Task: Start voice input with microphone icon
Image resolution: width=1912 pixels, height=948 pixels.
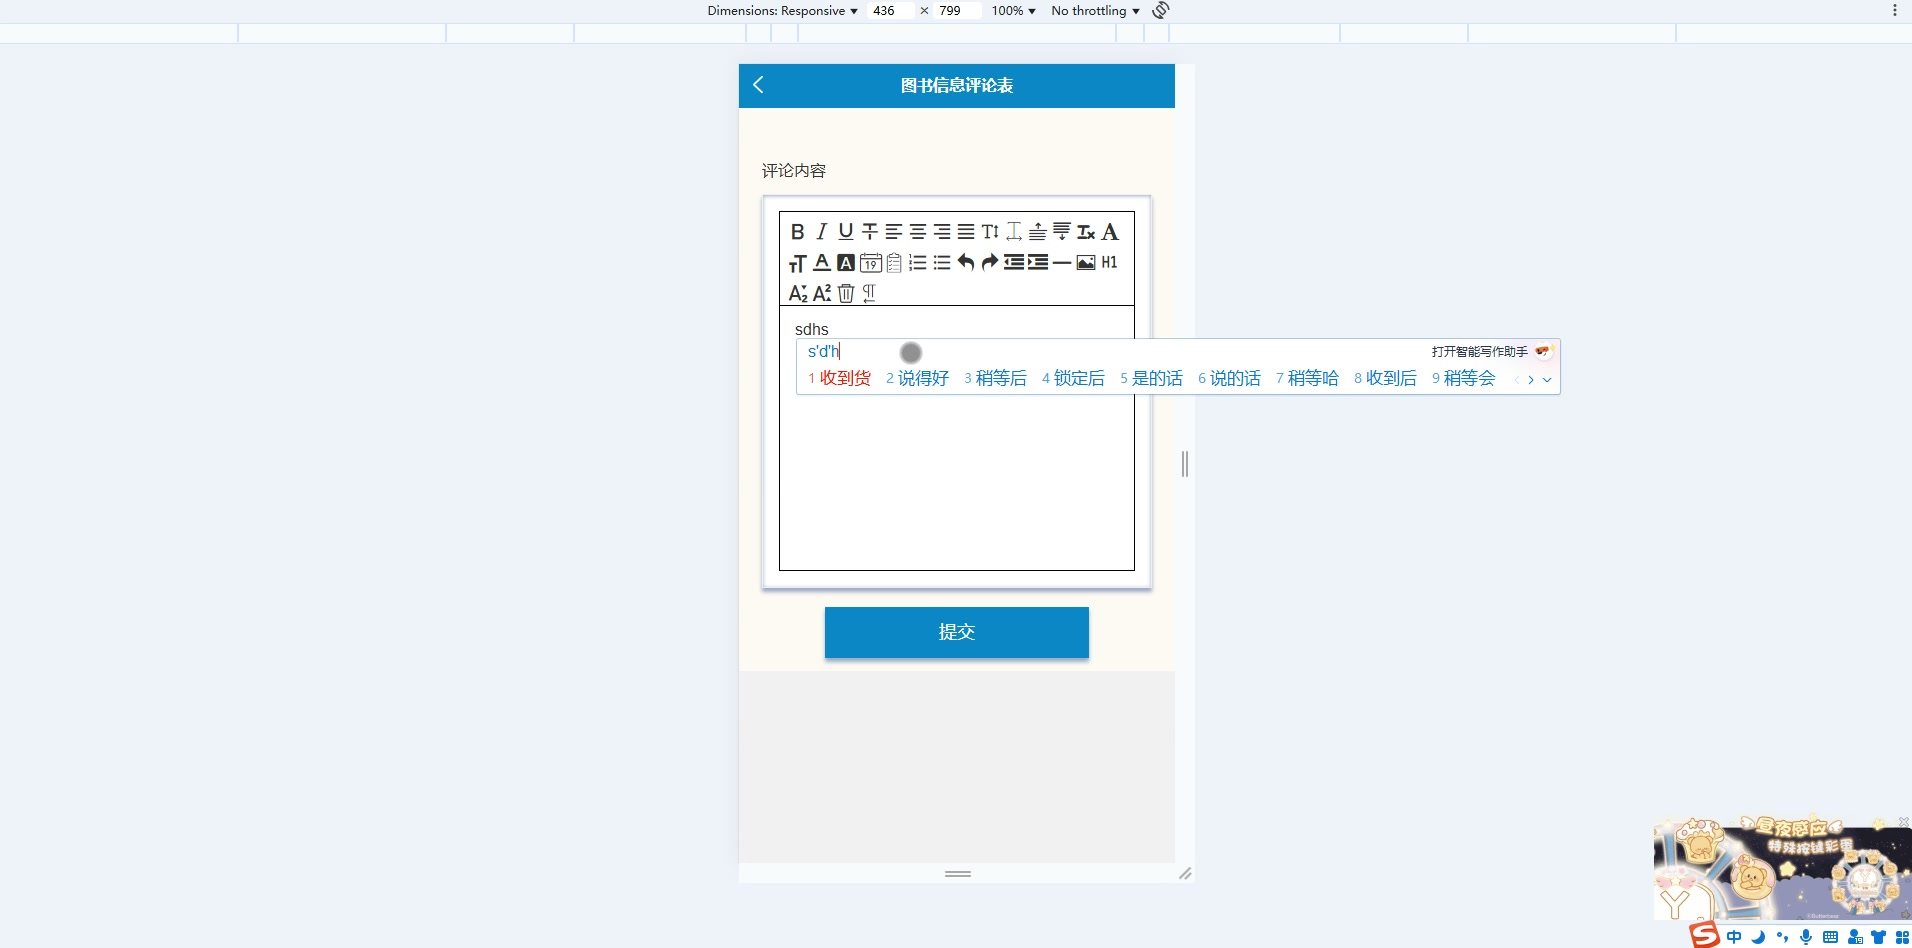Action: tap(1806, 937)
